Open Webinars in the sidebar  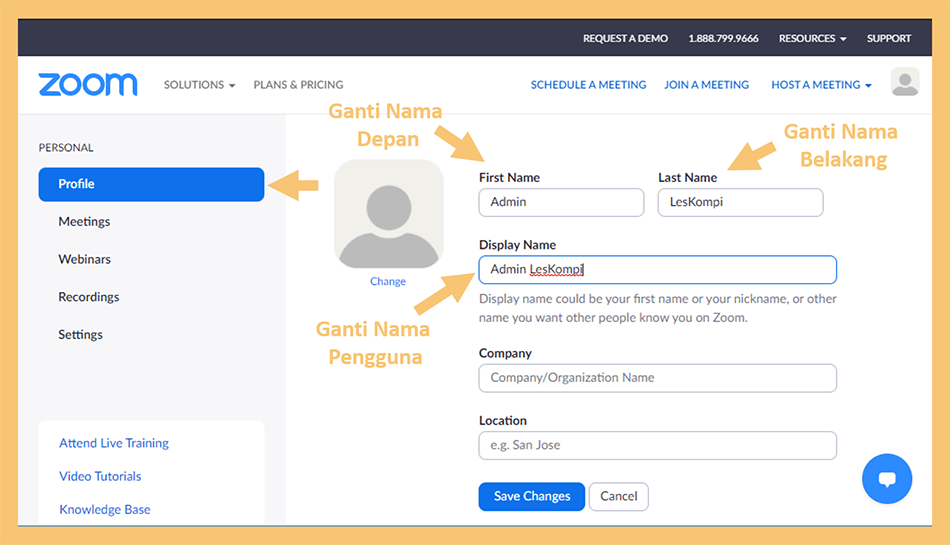[x=84, y=259]
